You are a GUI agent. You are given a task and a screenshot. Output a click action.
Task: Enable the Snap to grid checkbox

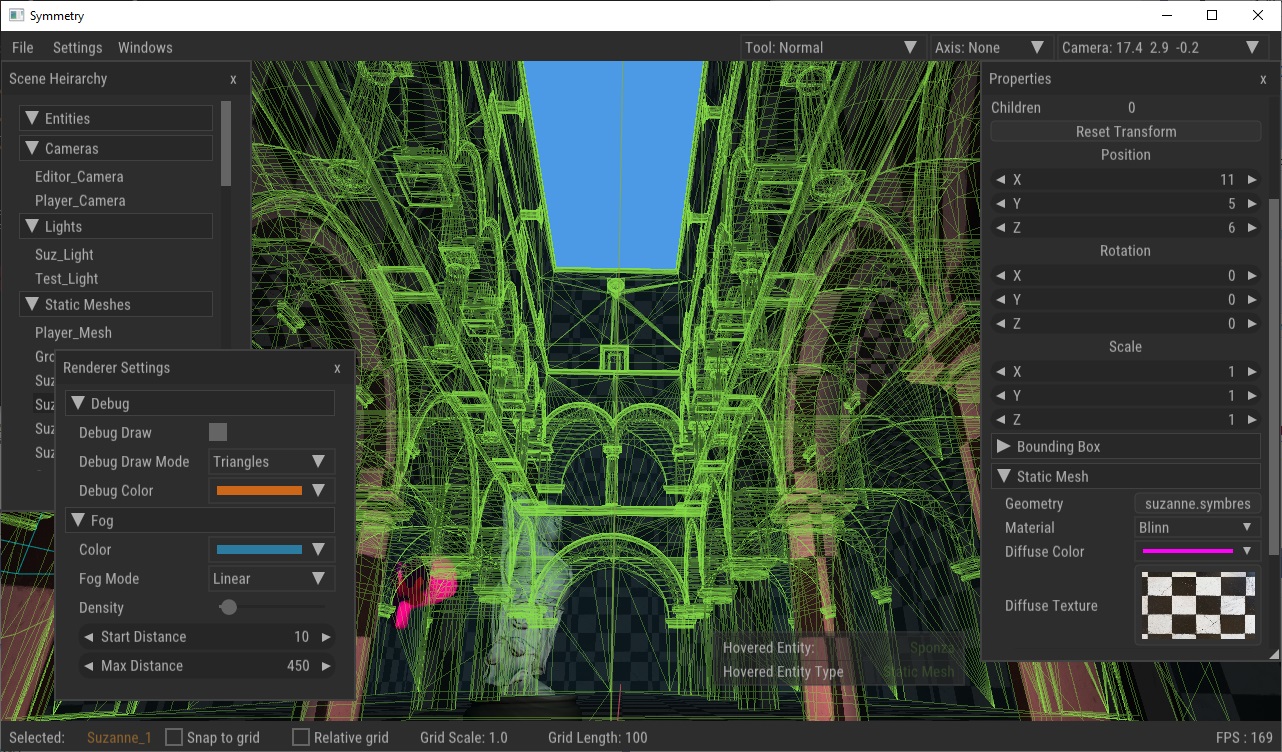174,737
